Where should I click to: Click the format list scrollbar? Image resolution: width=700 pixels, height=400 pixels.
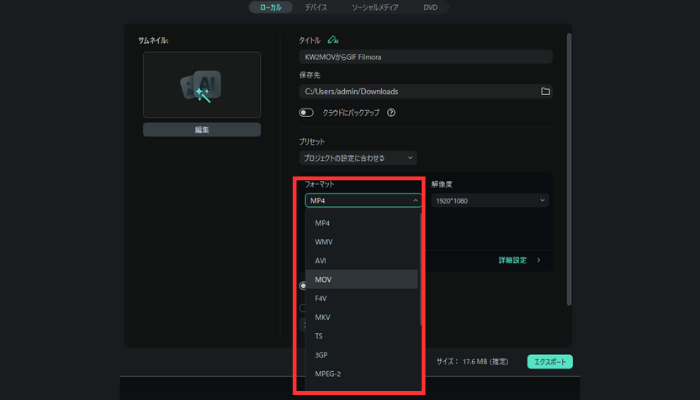coord(420,269)
